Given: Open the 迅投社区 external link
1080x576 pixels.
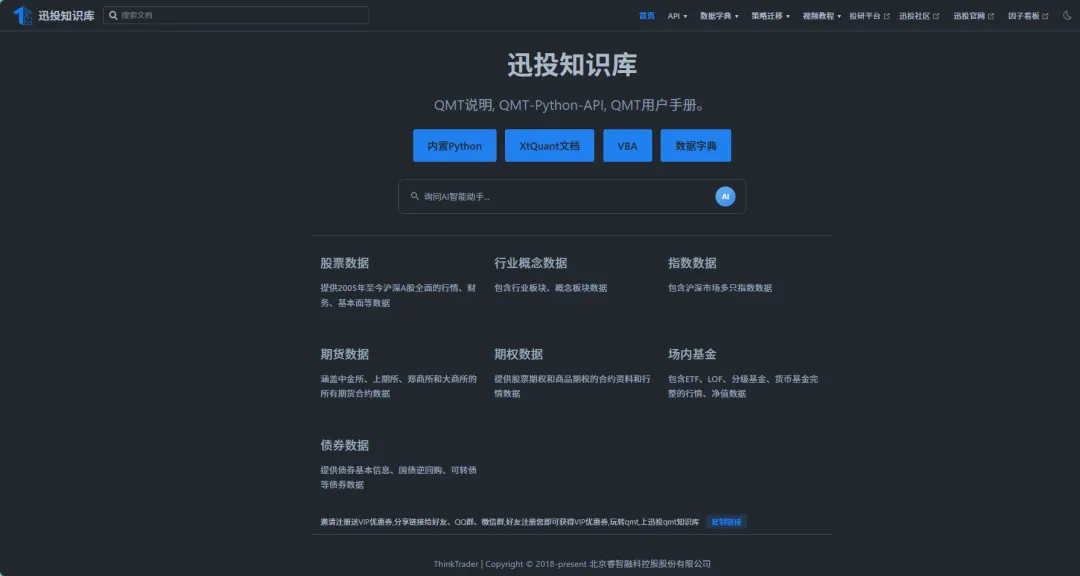Looking at the screenshot, I should pos(919,16).
